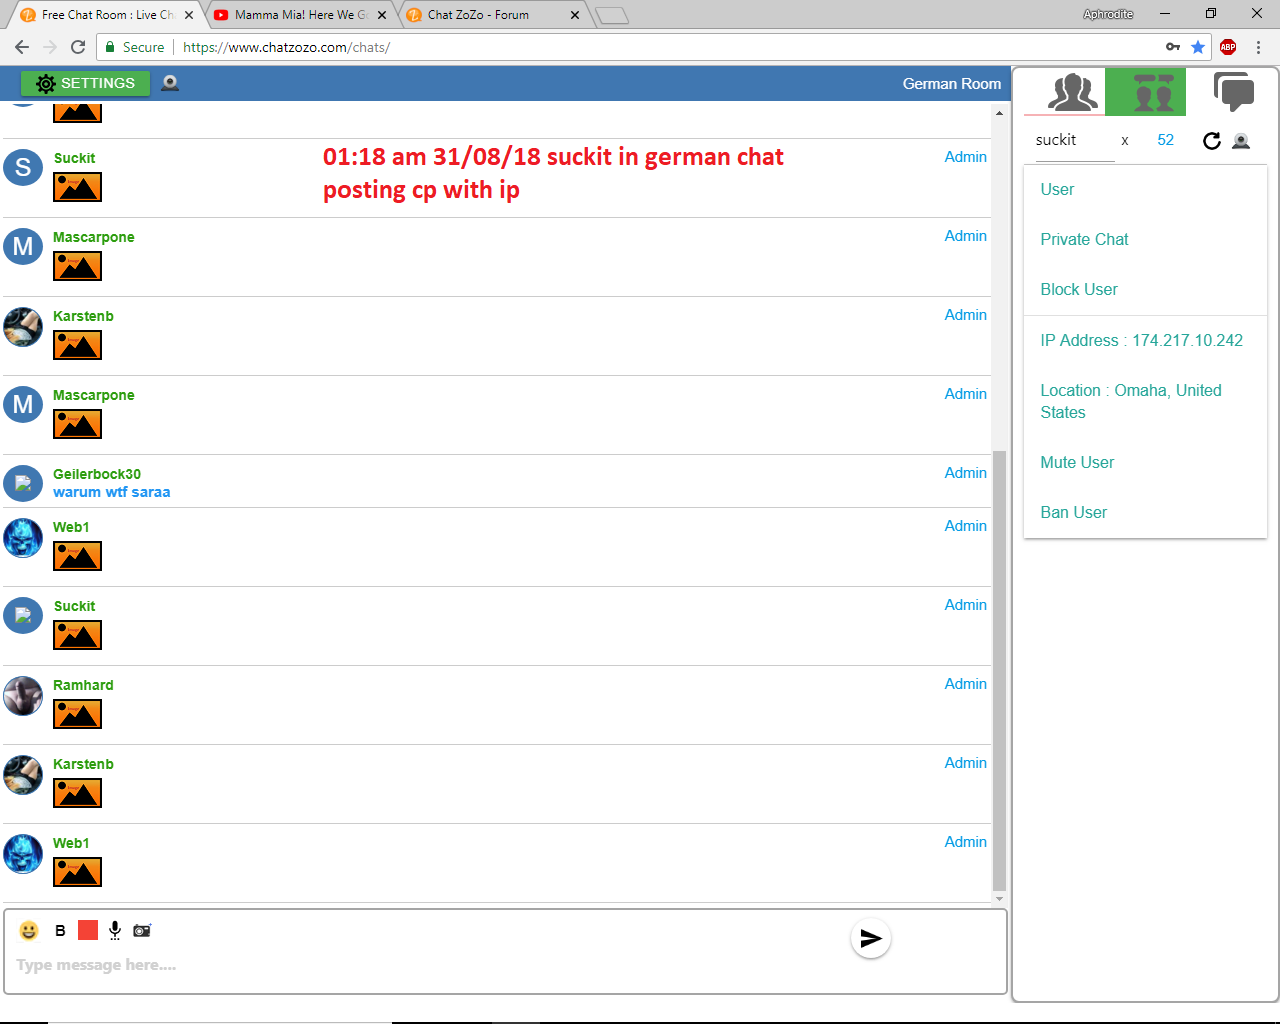
Task: Click the Type message here input field
Action: 420,965
